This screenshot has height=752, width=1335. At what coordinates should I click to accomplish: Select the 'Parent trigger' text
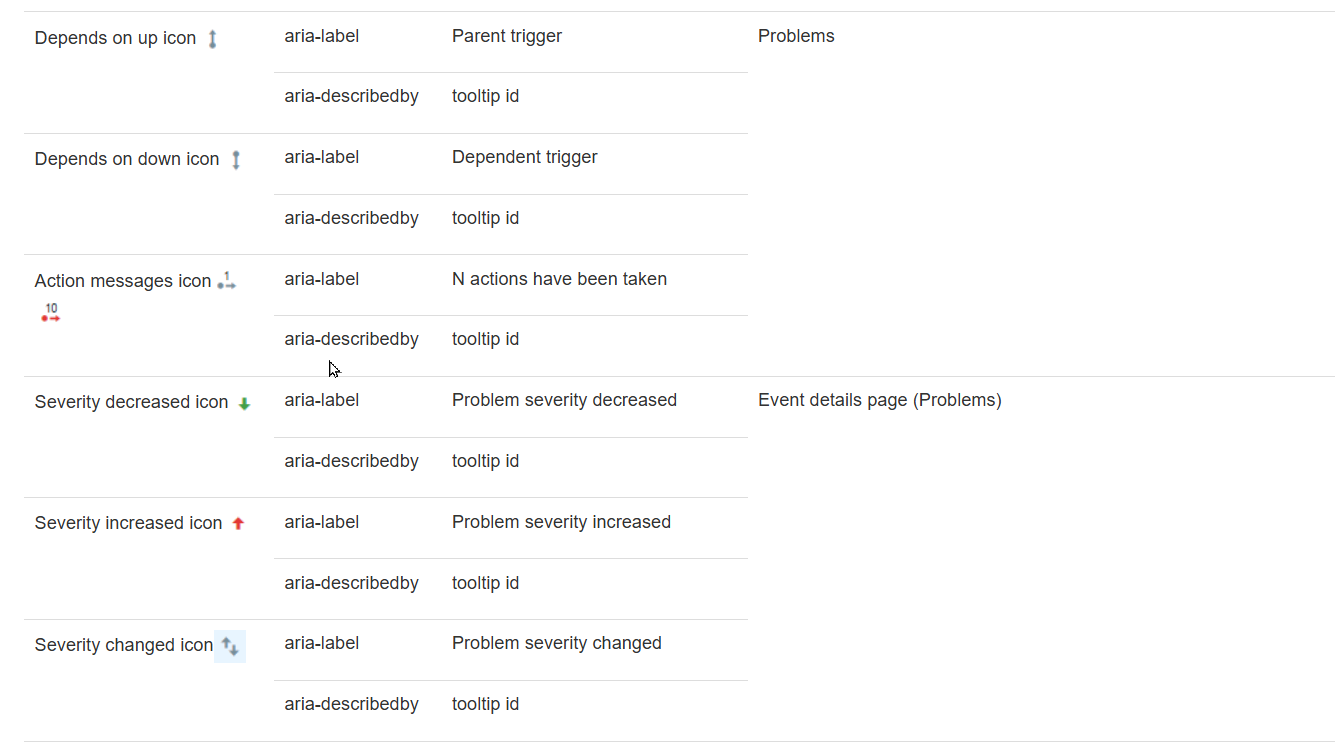coord(506,36)
